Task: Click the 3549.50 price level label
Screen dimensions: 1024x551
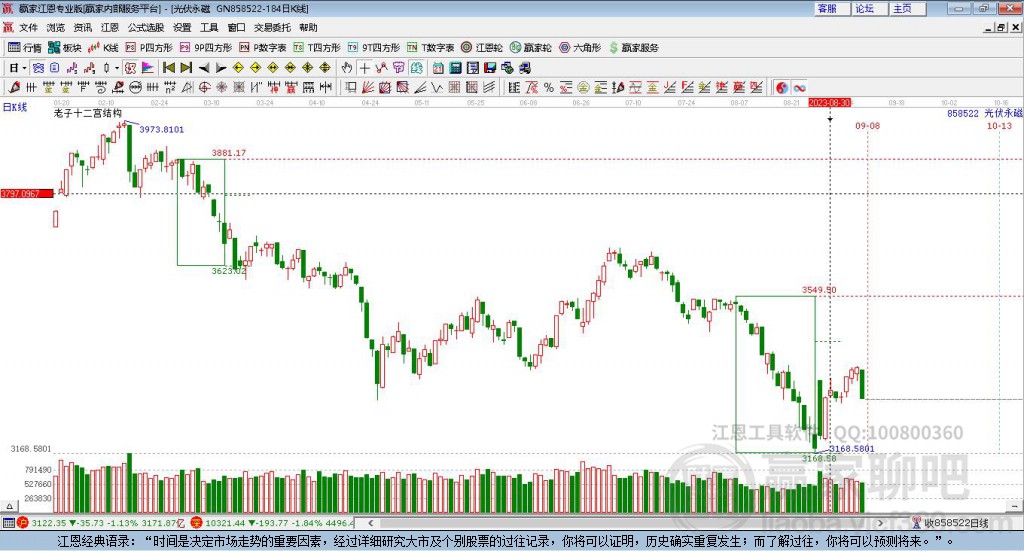Action: (x=819, y=290)
